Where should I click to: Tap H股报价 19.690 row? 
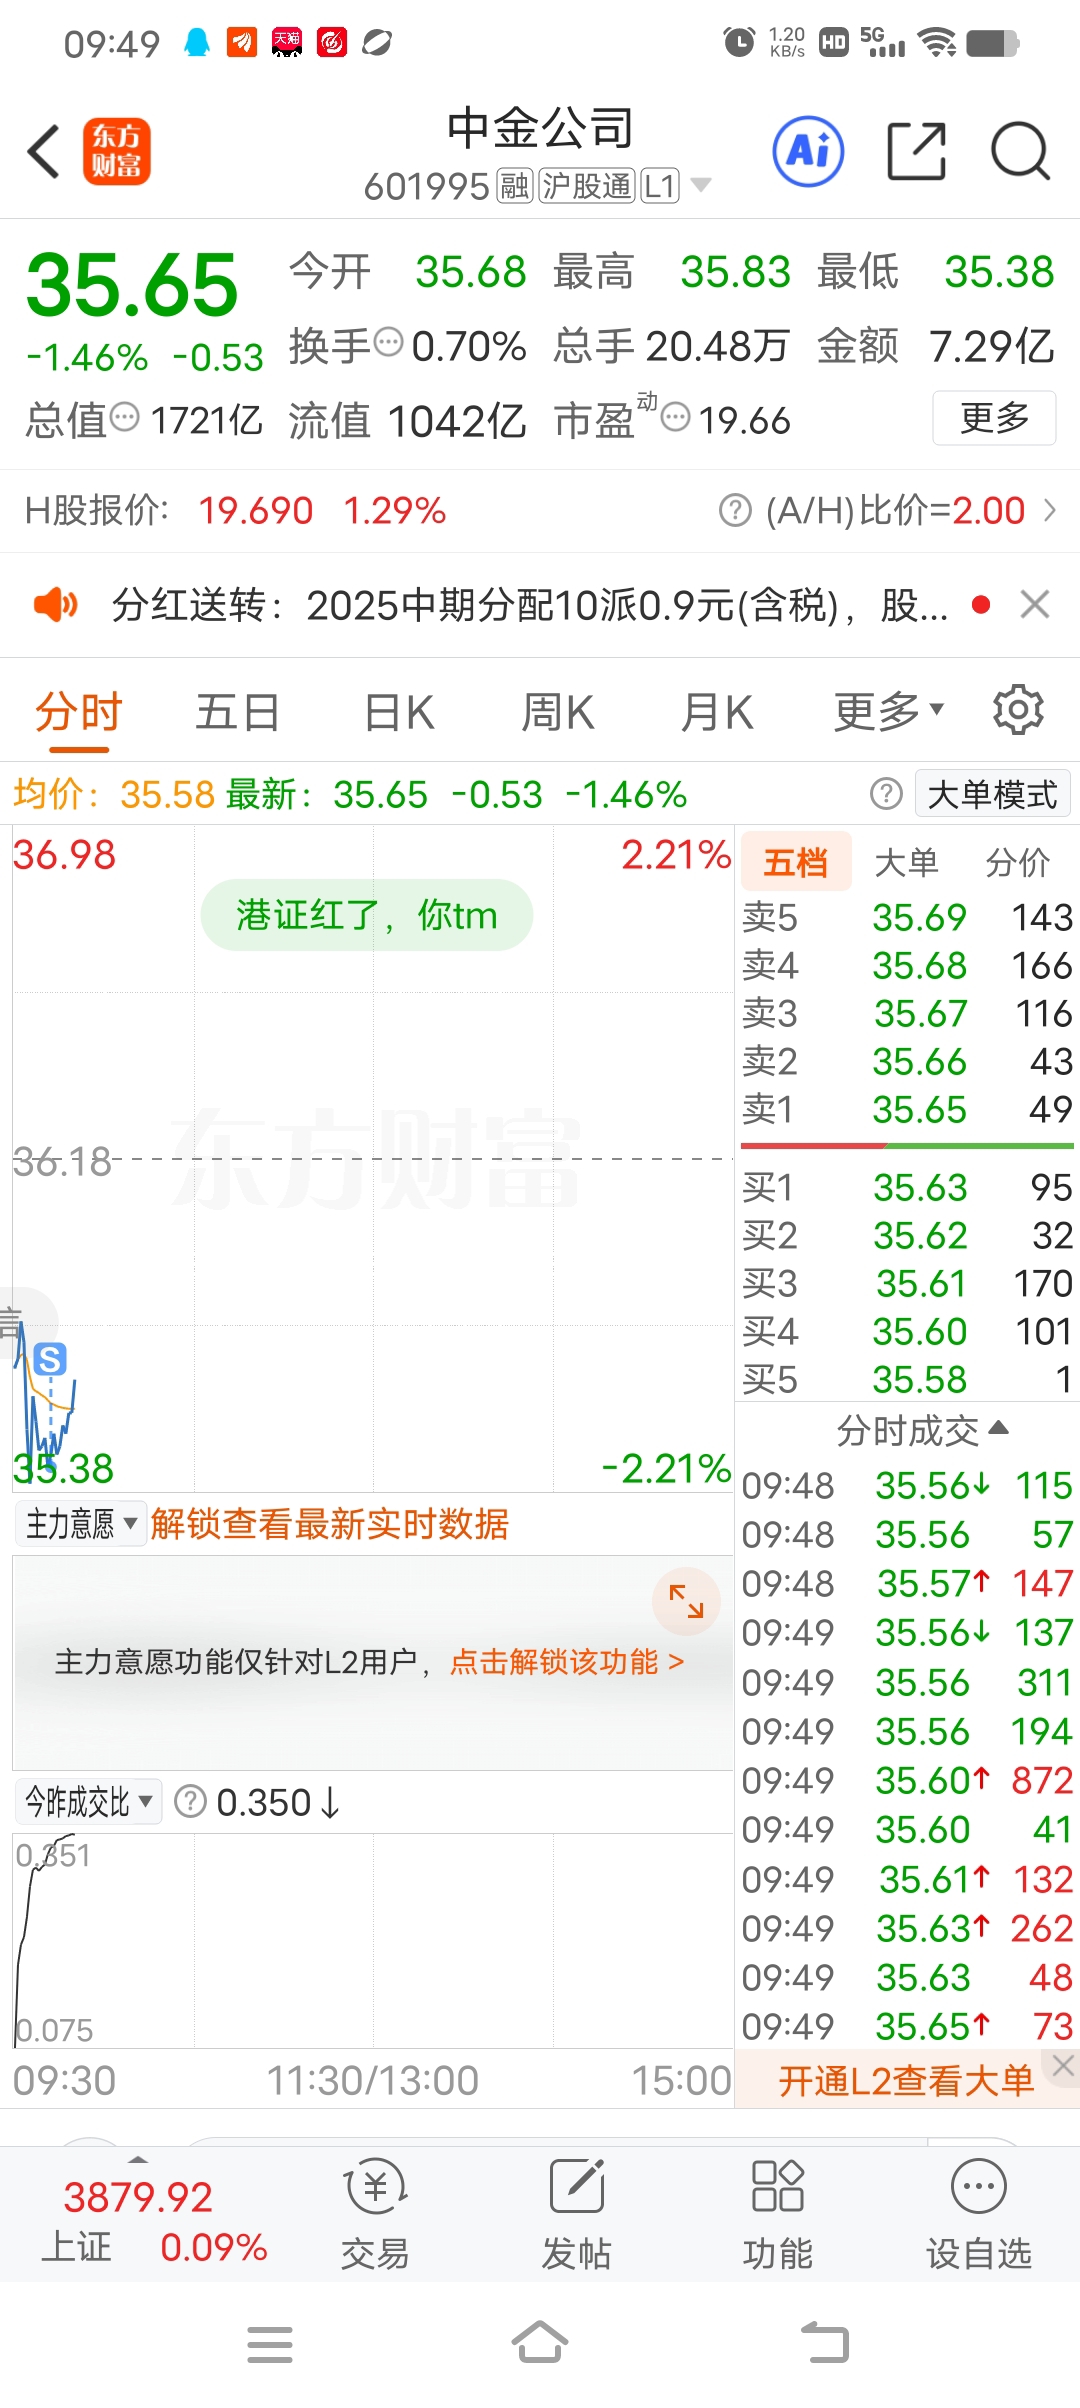[x=235, y=510]
